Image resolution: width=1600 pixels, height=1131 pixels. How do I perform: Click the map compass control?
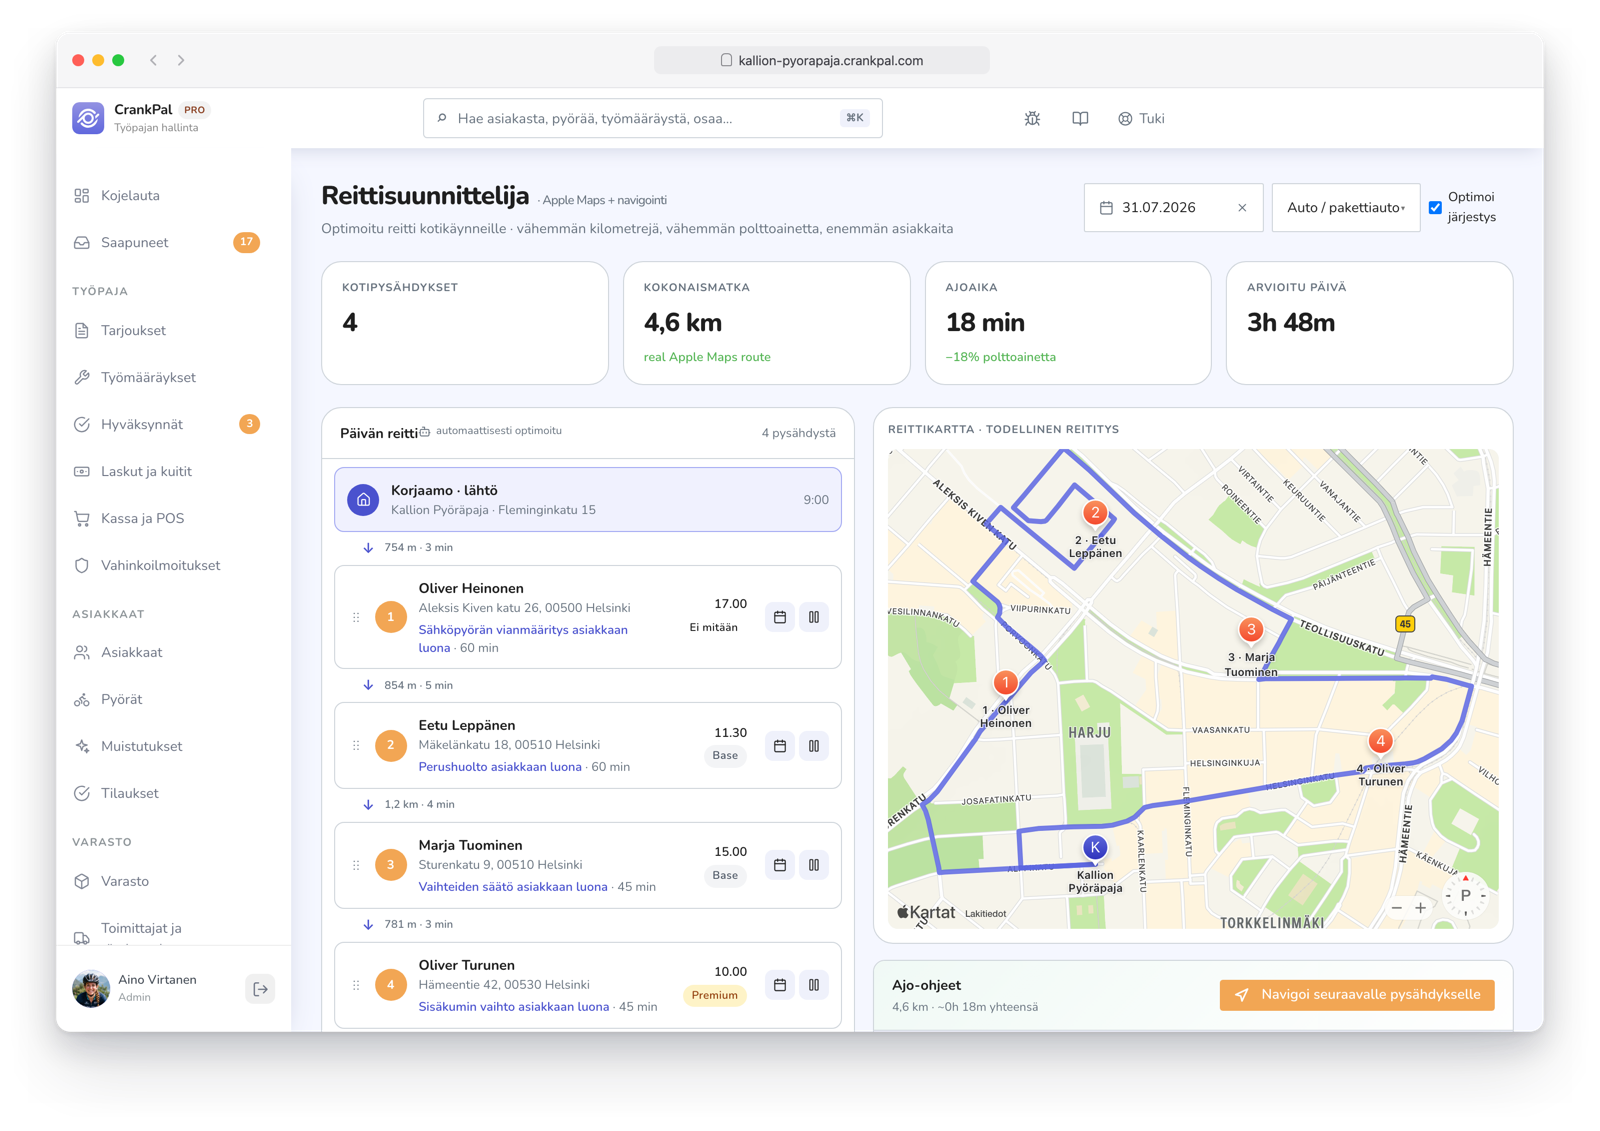tap(1465, 896)
